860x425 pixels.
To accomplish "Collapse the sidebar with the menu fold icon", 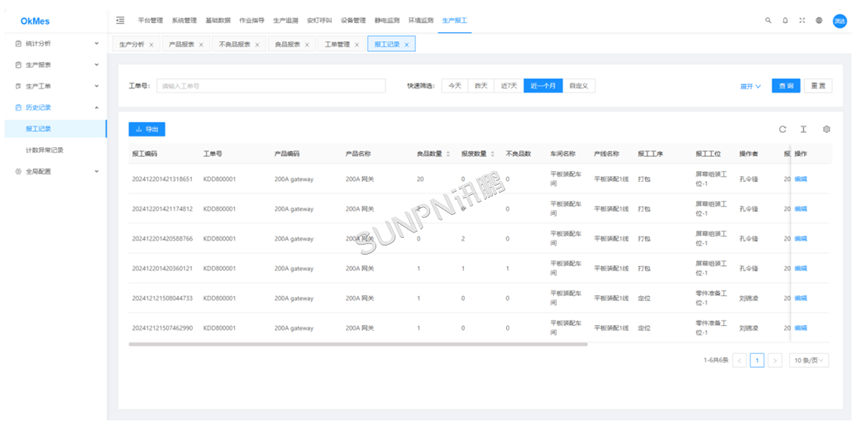I will point(120,20).
